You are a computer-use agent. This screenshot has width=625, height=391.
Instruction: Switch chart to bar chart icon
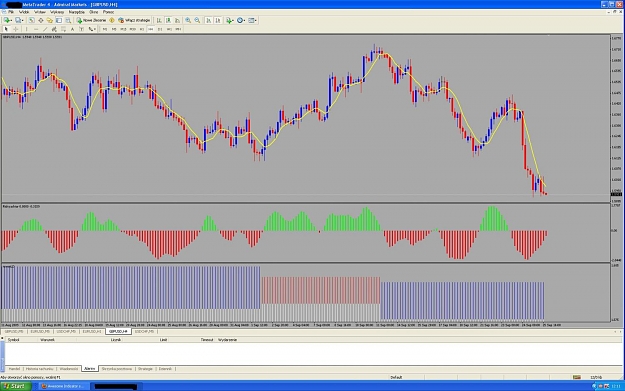159,20
